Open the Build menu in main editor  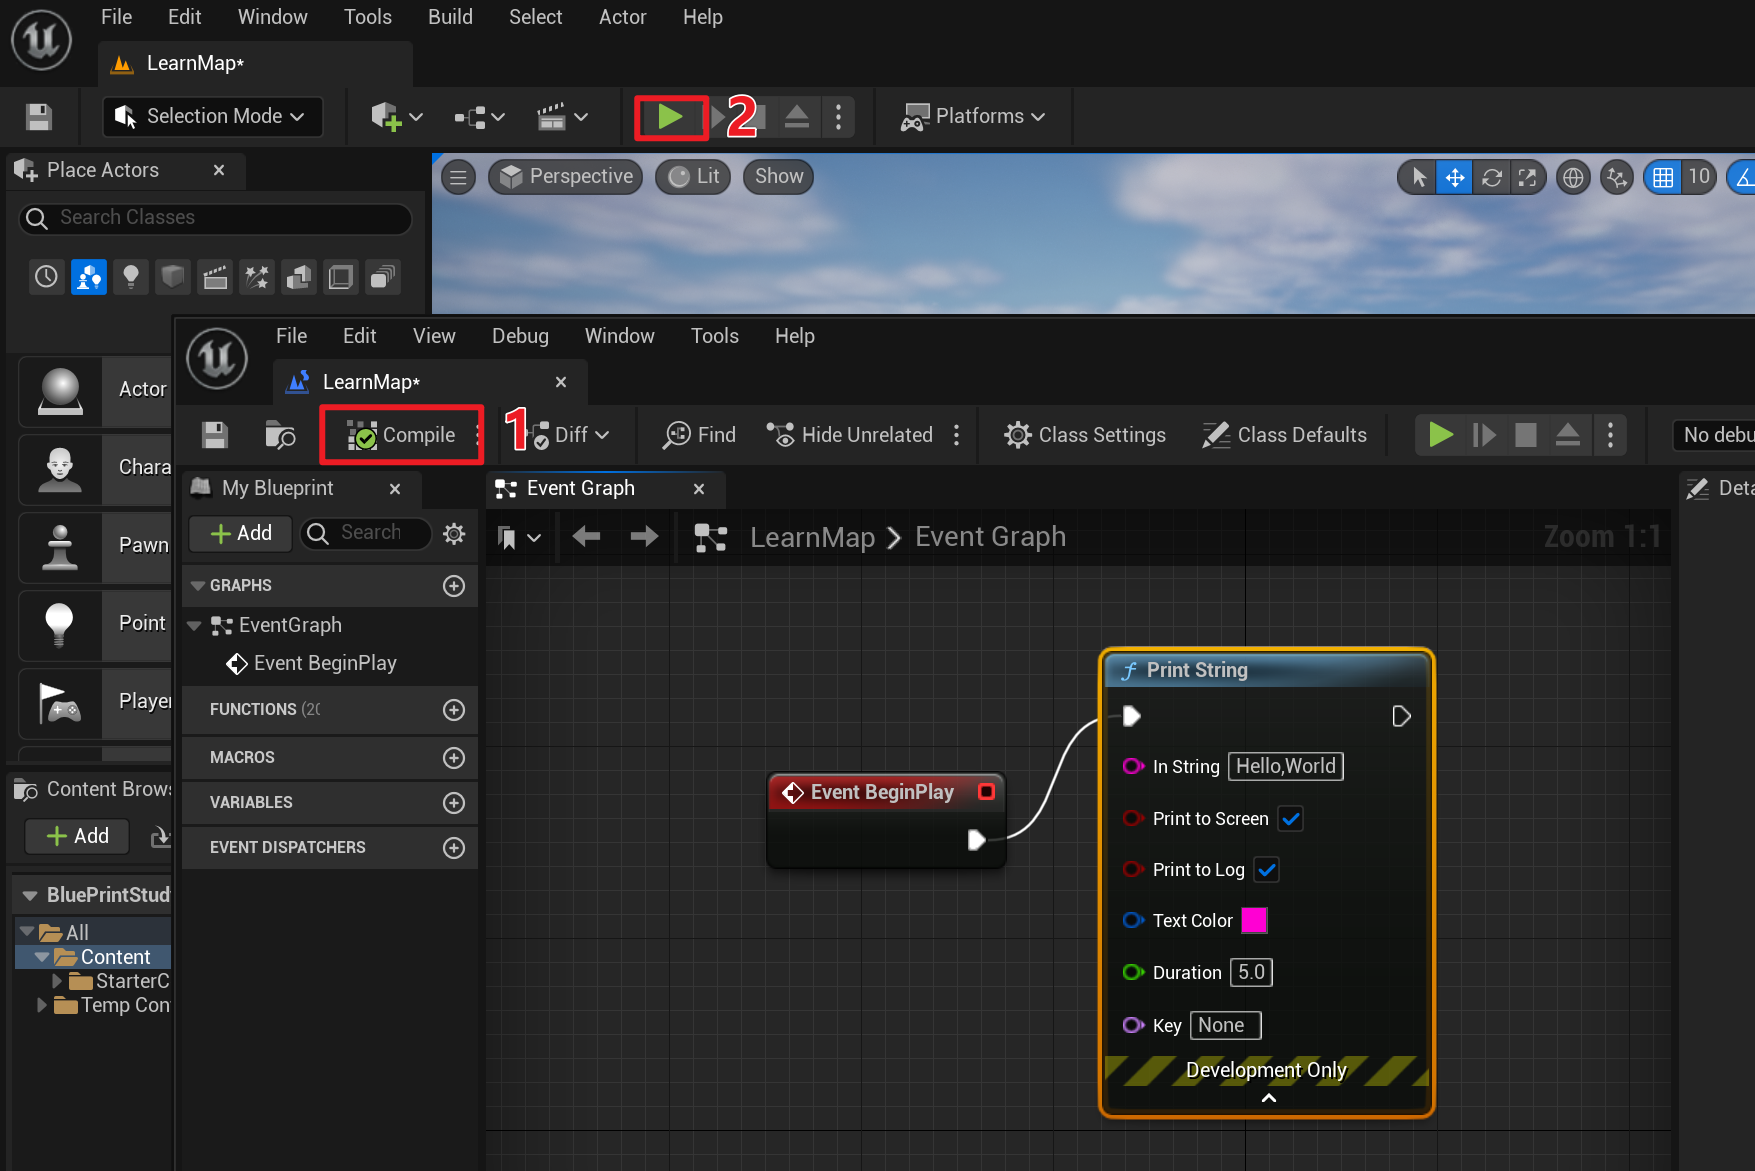coord(450,17)
